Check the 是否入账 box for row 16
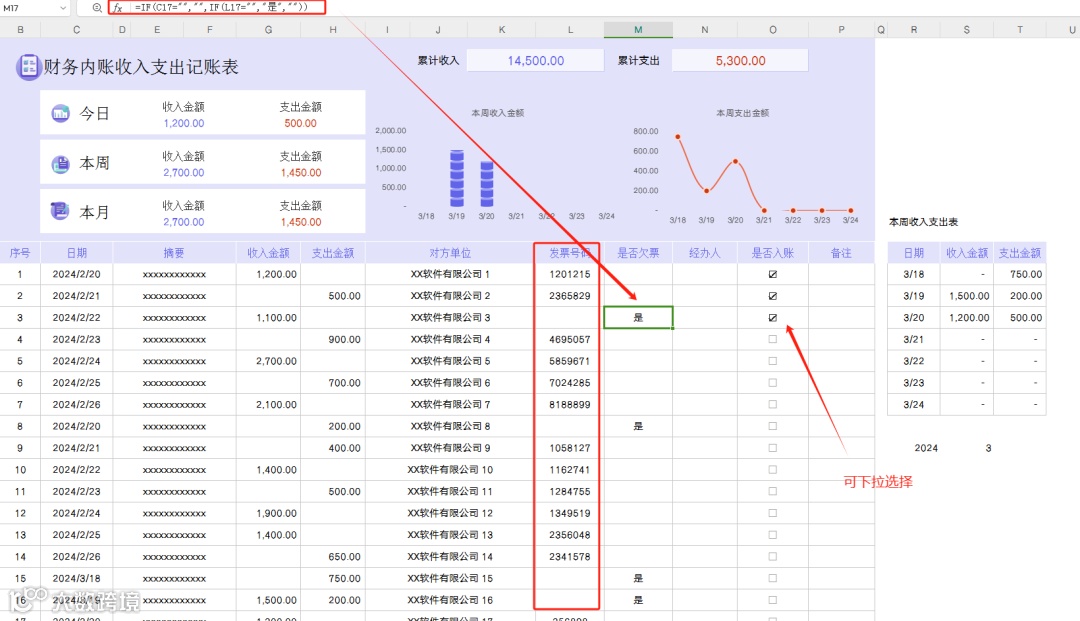The width and height of the screenshot is (1080, 621). tap(773, 600)
